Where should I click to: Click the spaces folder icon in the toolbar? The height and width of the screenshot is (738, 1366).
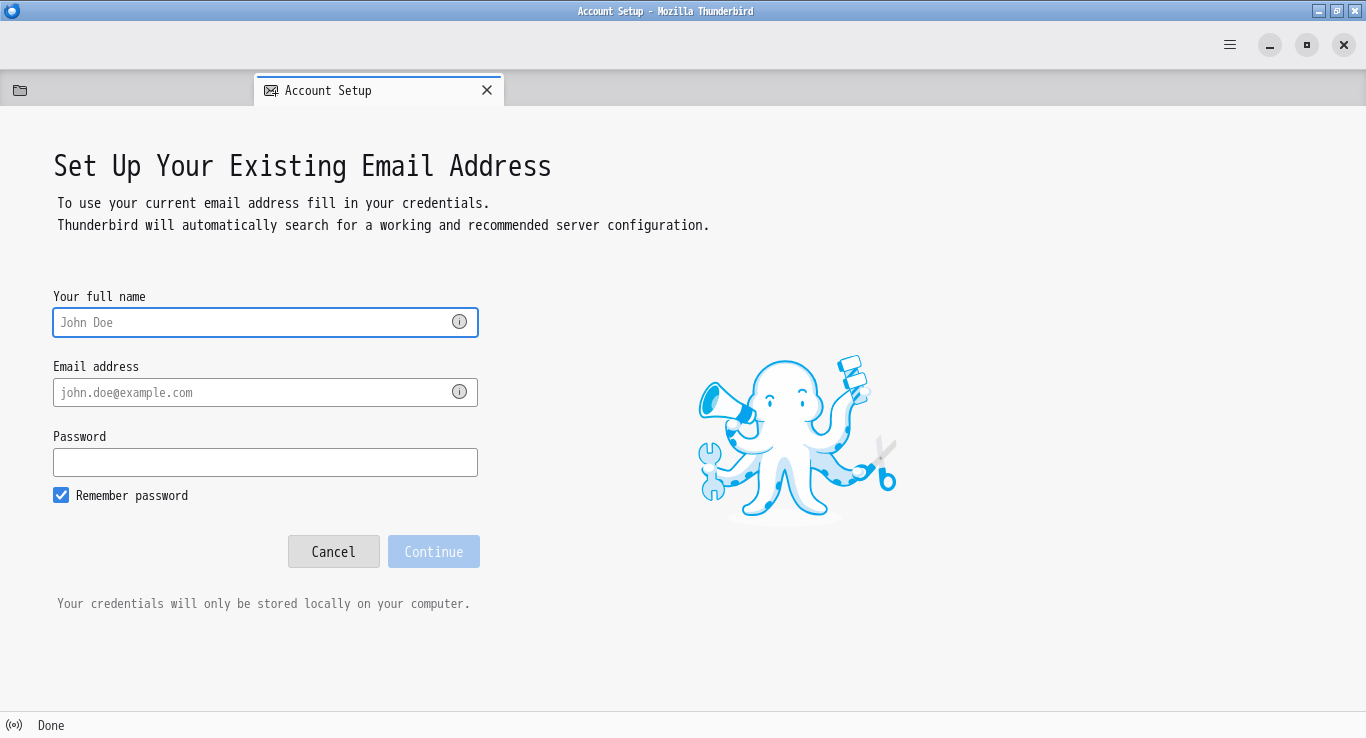(x=19, y=90)
